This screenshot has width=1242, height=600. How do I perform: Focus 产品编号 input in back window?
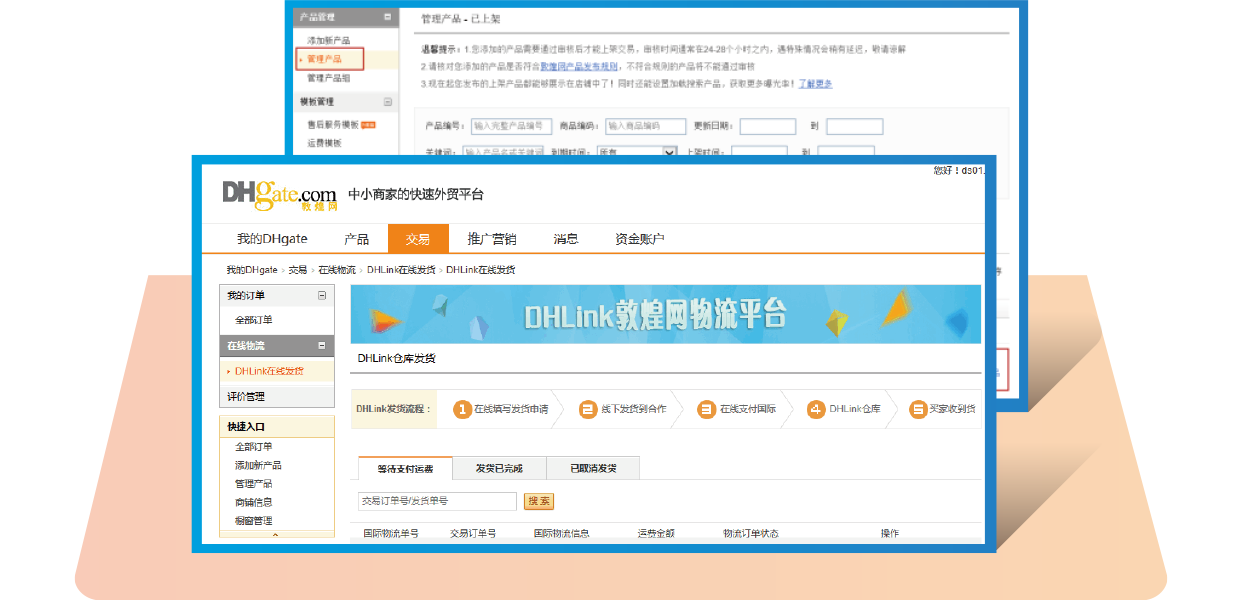pyautogui.click(x=511, y=126)
